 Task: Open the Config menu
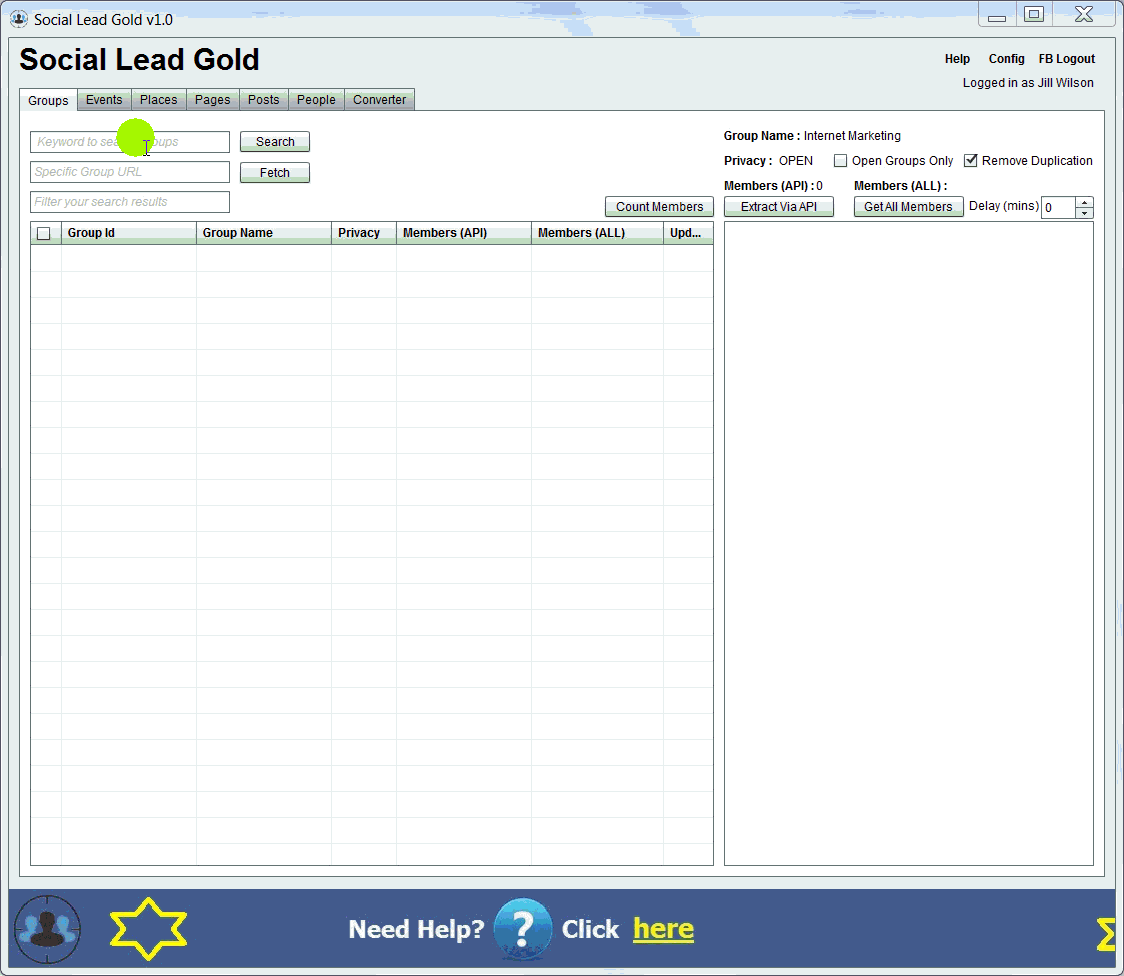(1006, 59)
